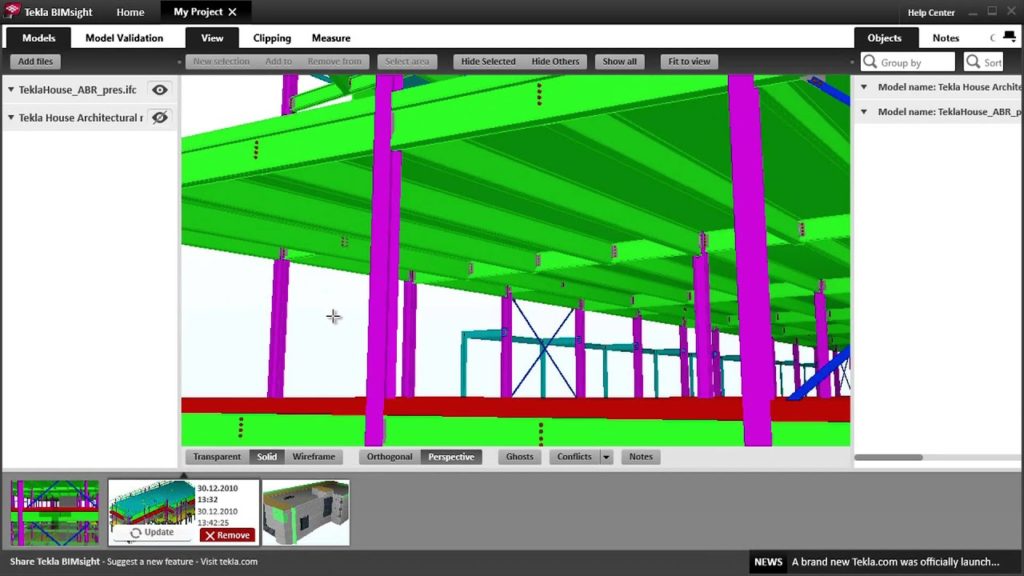The height and width of the screenshot is (576, 1024).
Task: Click the pin icon at top right
Action: pos(1010,37)
